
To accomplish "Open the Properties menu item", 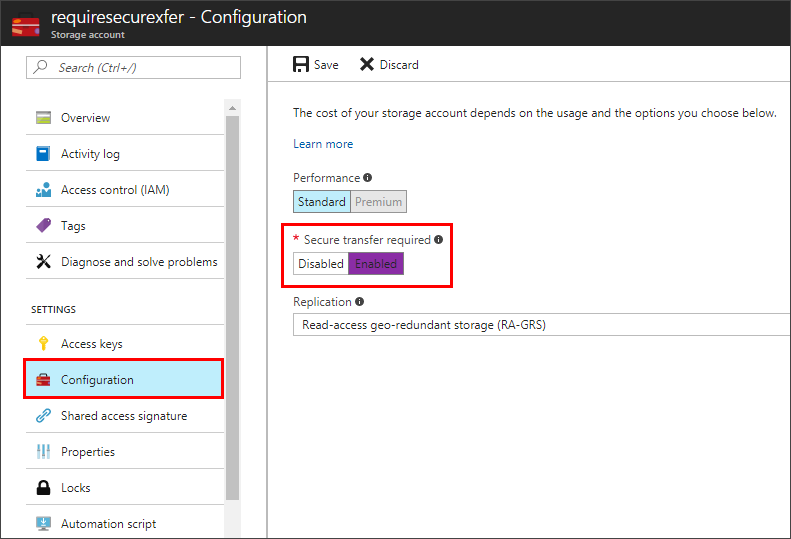I will [88, 452].
